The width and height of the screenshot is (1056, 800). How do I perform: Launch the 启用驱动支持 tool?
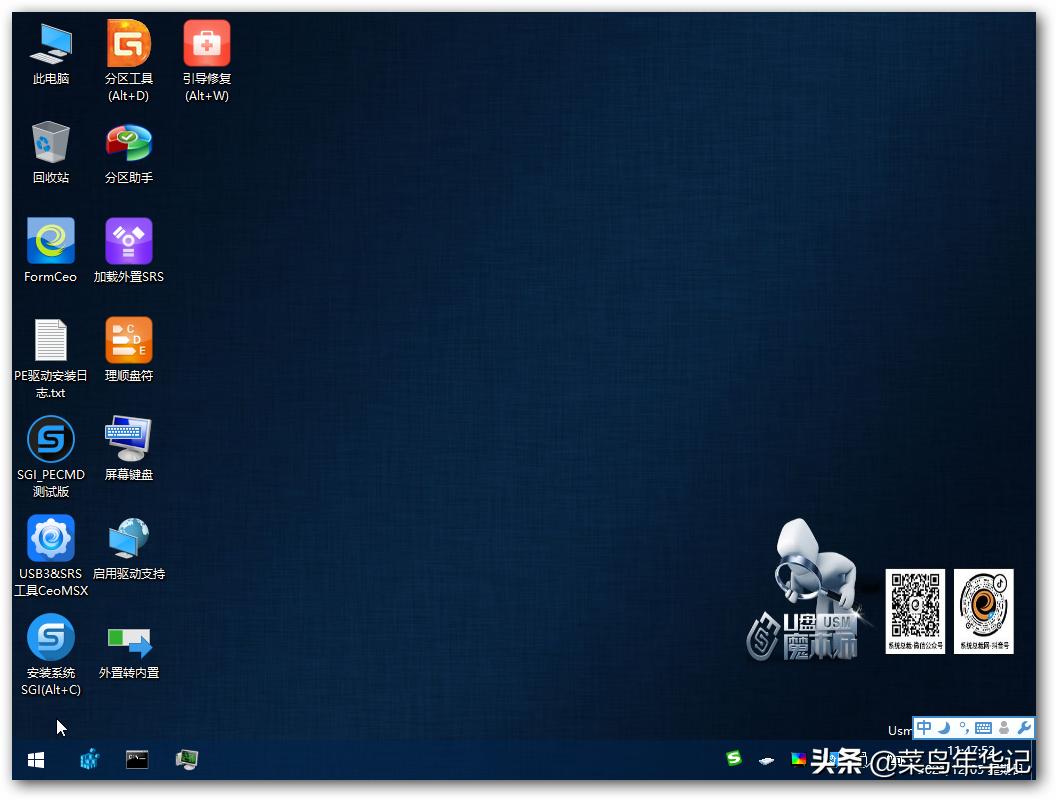pos(128,538)
